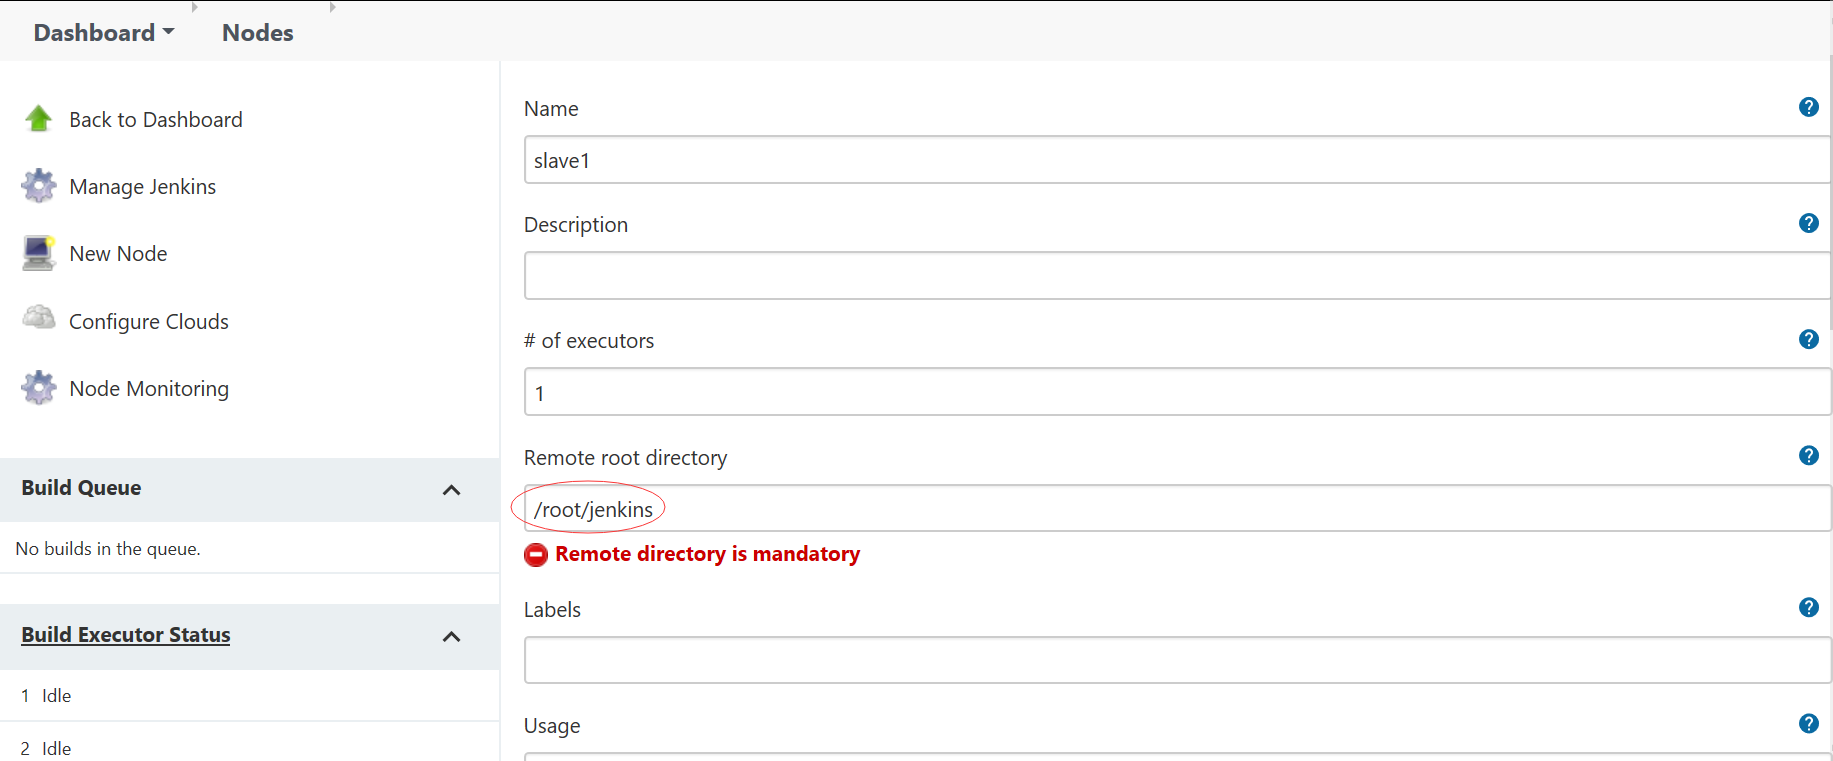Screen dimensions: 1833x761
Task: Open help for the Description field
Action: 1808,223
